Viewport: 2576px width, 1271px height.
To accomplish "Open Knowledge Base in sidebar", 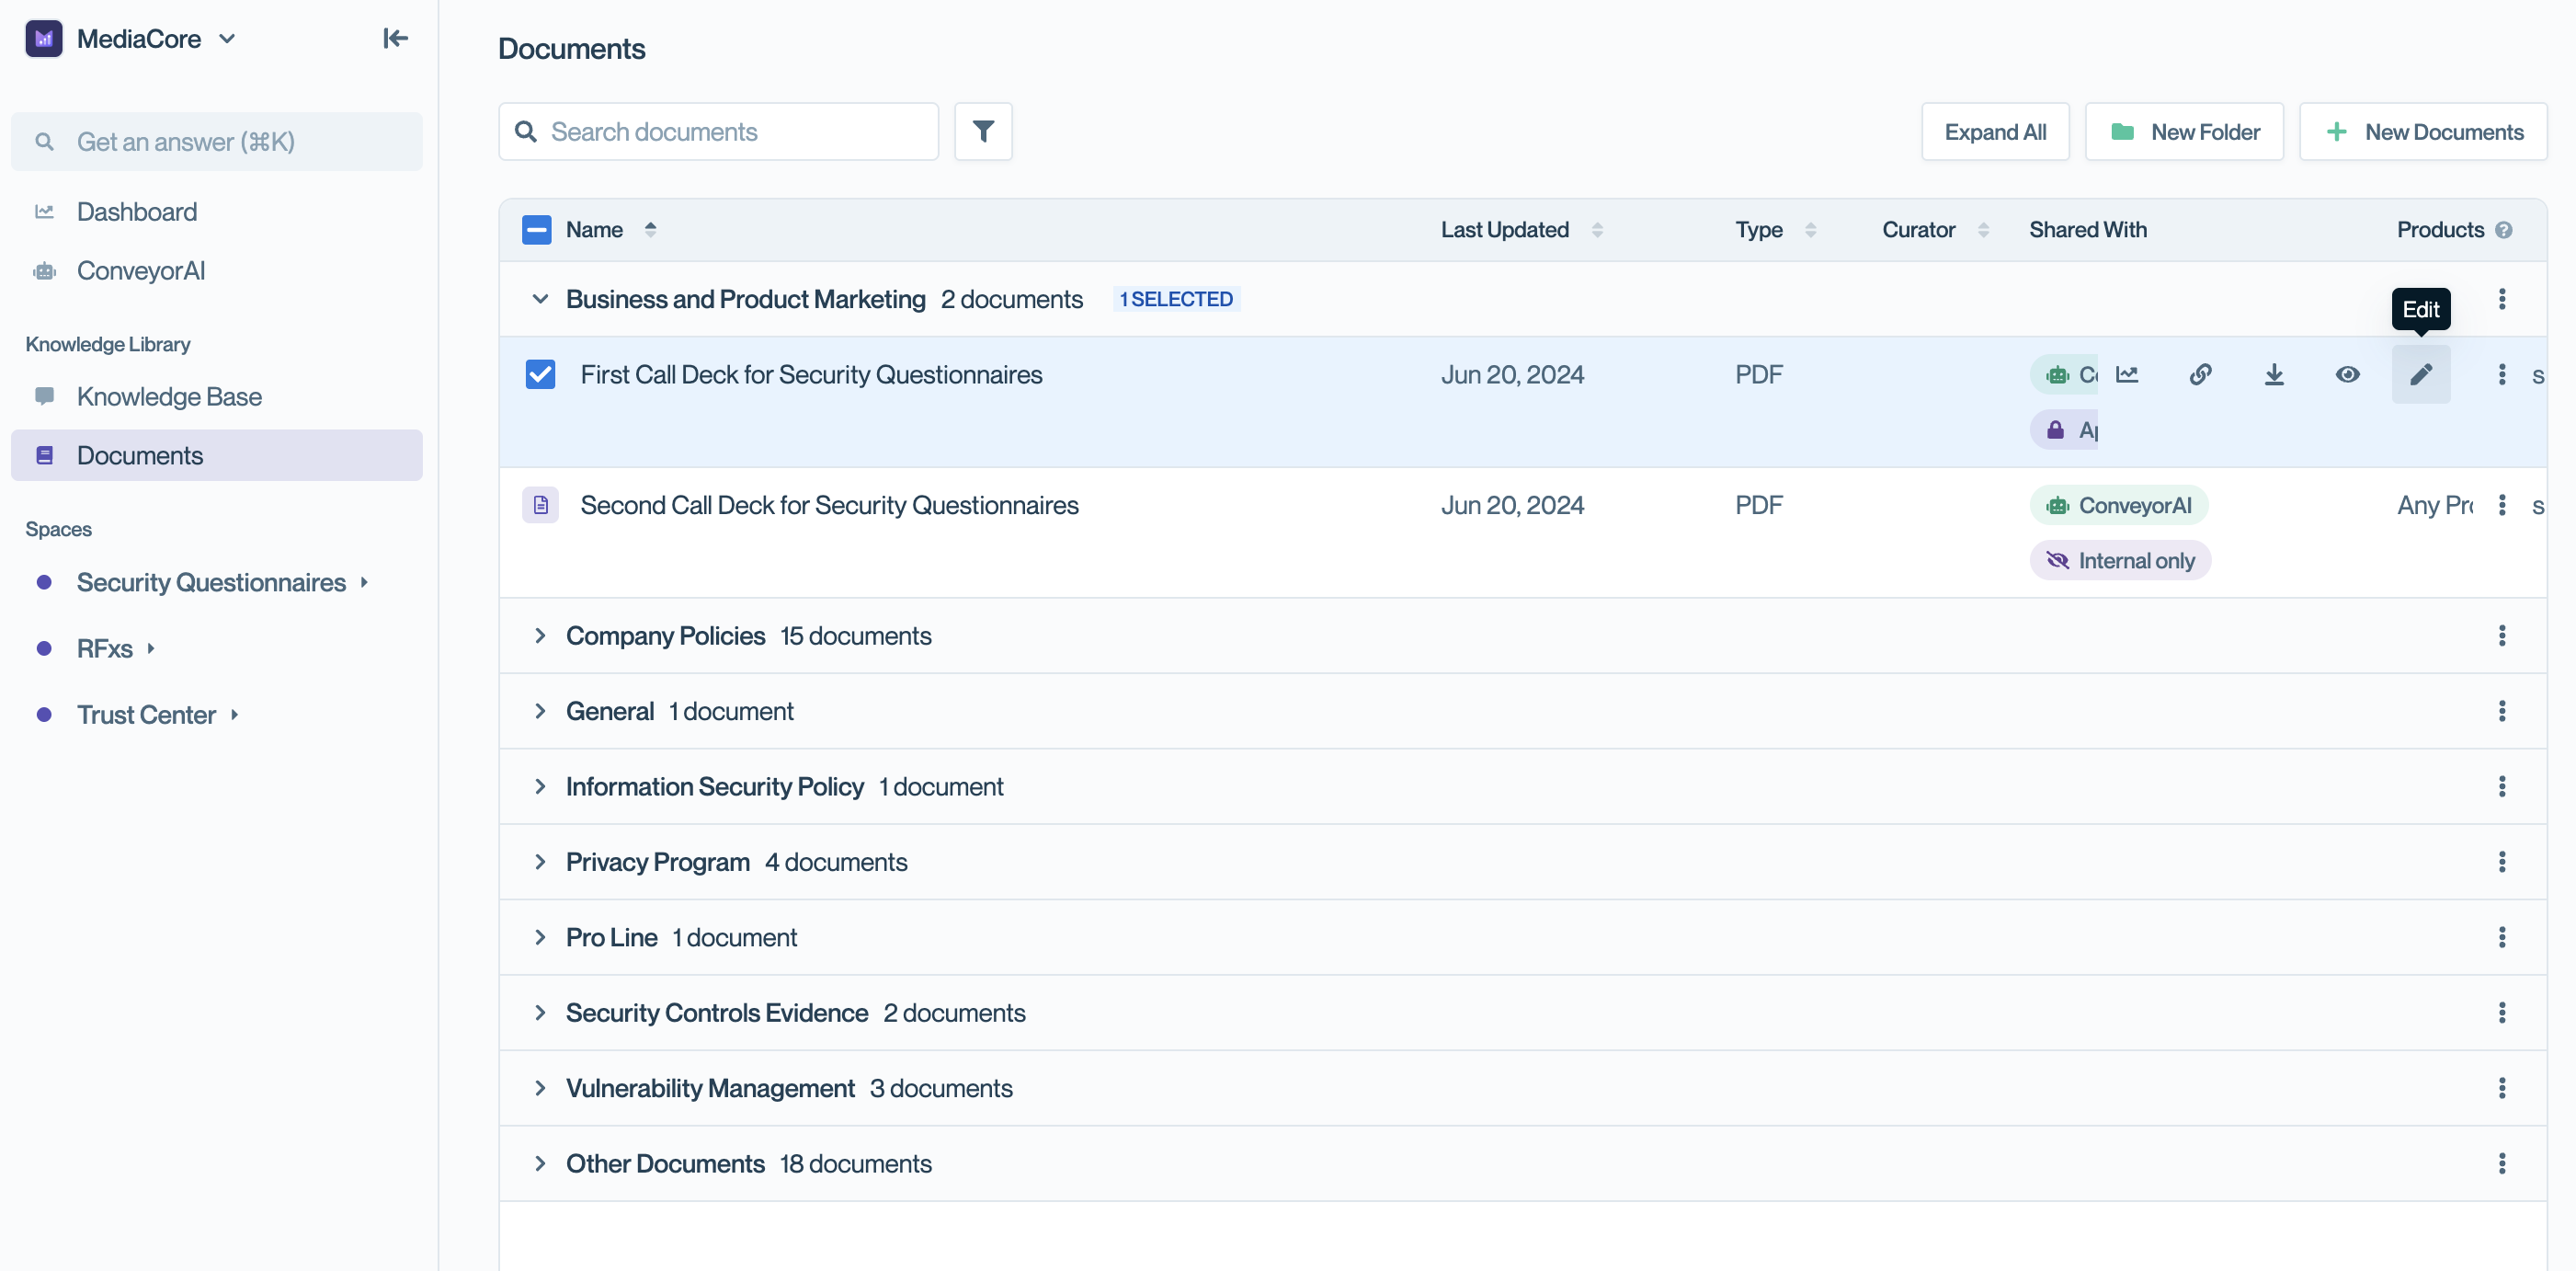I will tap(169, 396).
